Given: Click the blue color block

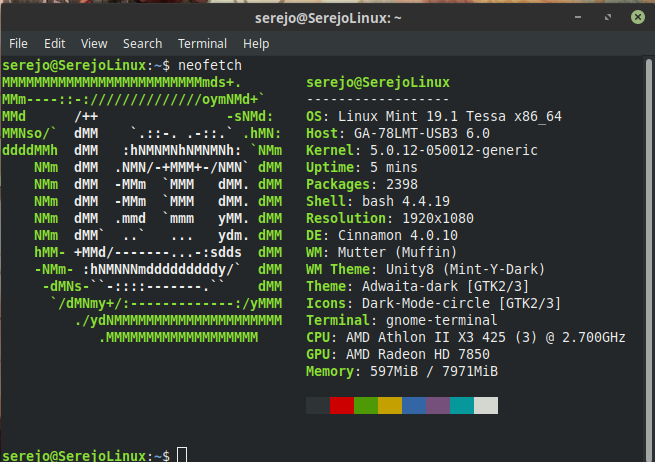Looking at the screenshot, I should click(x=414, y=405).
